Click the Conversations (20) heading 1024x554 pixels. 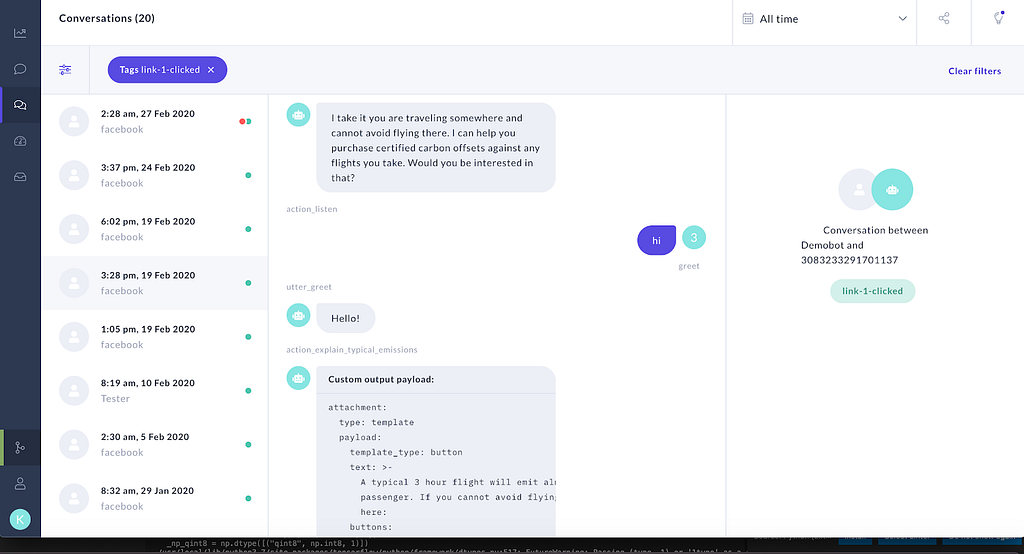click(106, 18)
